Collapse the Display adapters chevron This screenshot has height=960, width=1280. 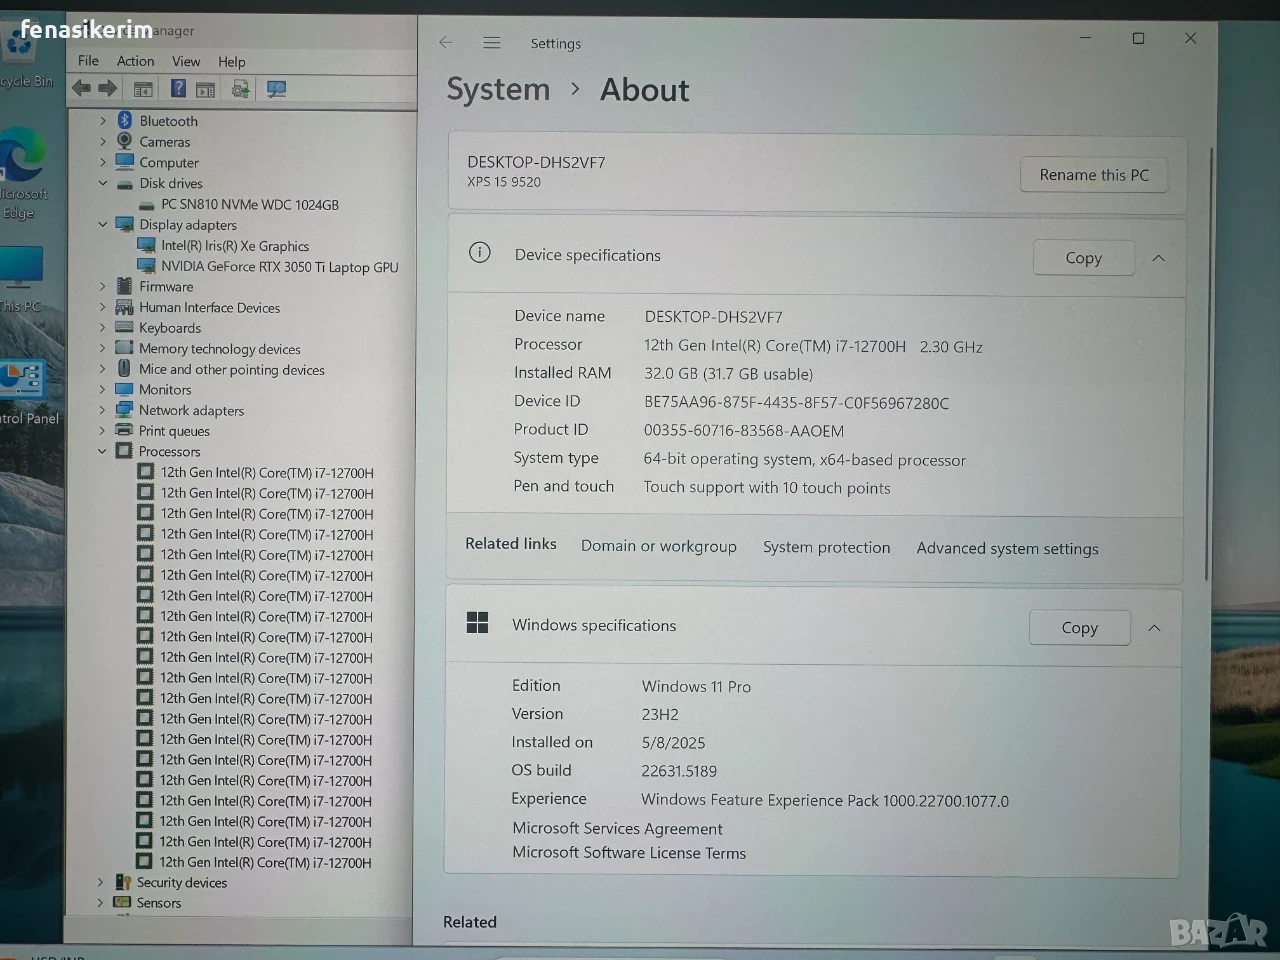click(103, 224)
